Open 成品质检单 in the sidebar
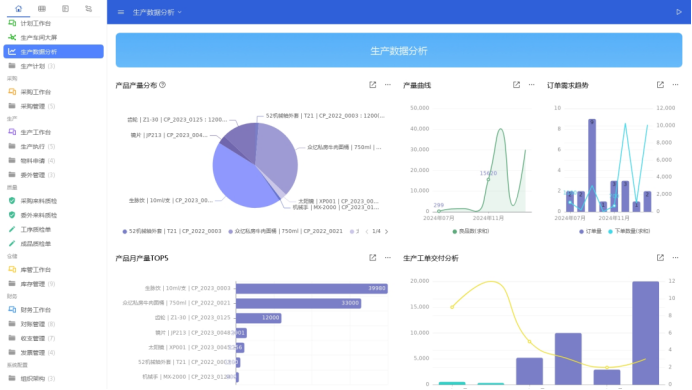This screenshot has width=692, height=390. pos(53,244)
